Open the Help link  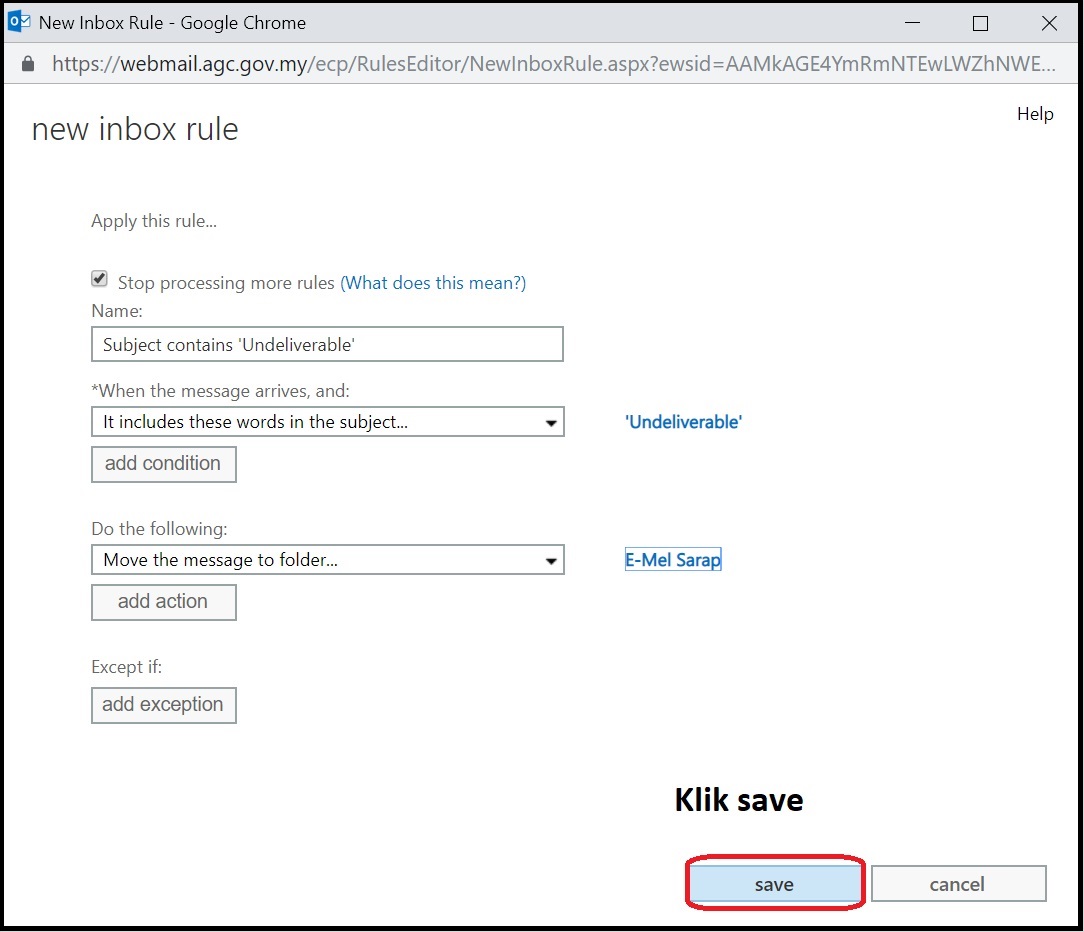coord(1035,114)
